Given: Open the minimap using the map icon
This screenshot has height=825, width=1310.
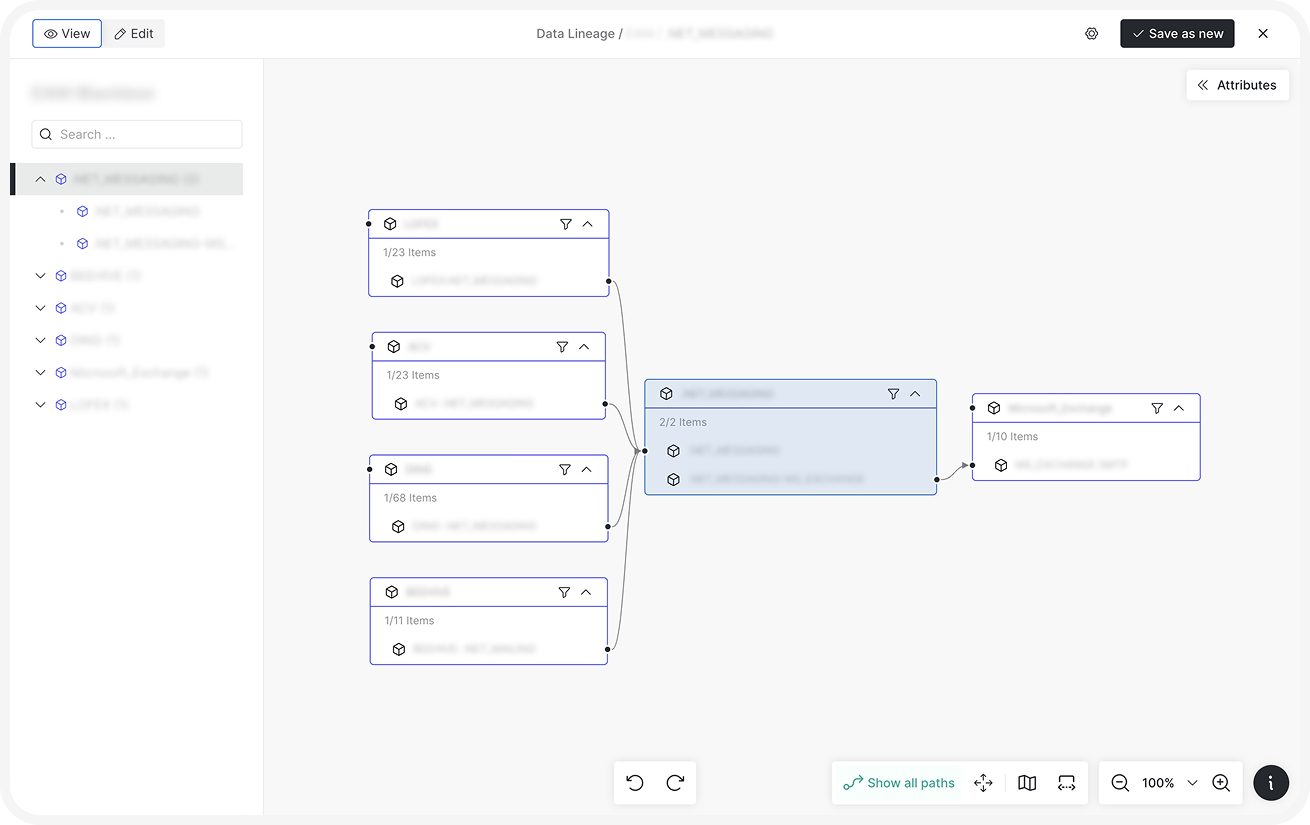Looking at the screenshot, I should click(x=1027, y=783).
